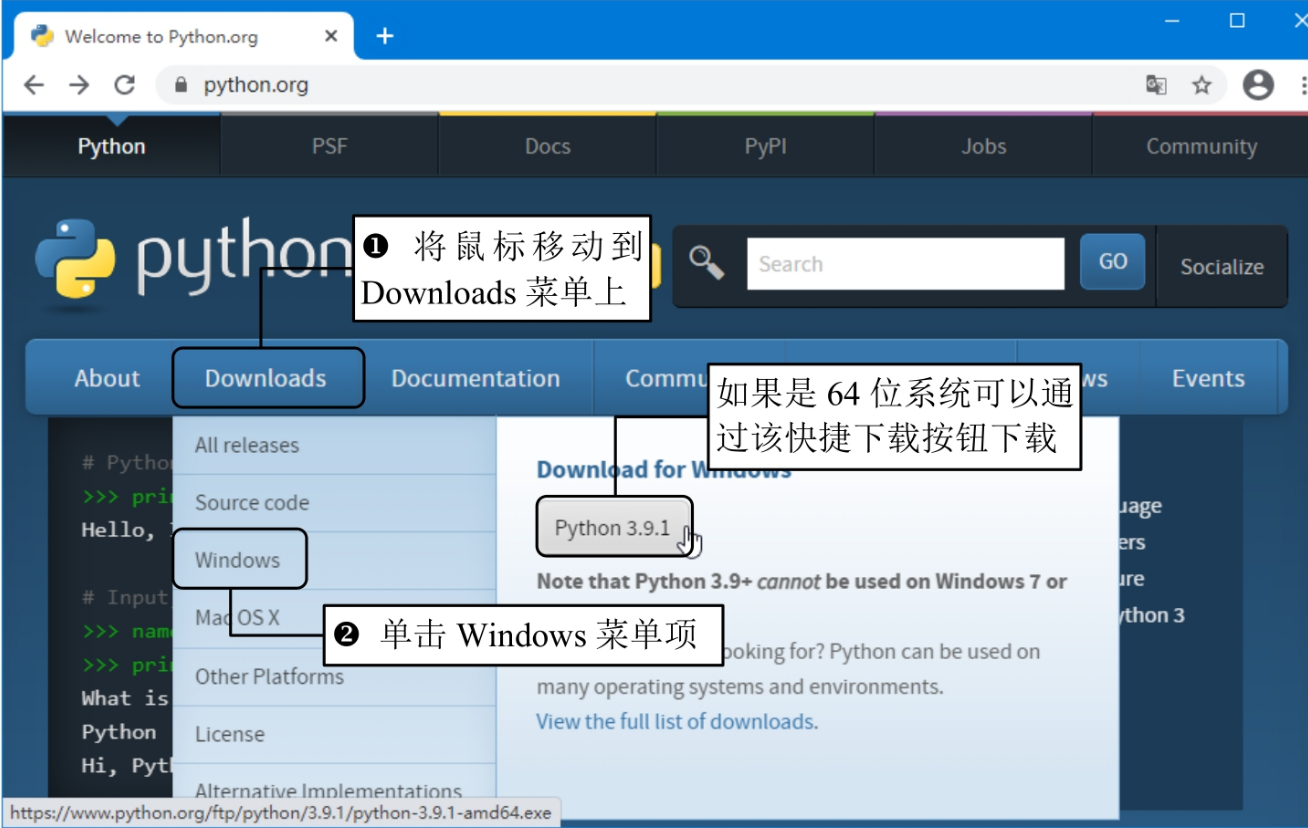The width and height of the screenshot is (1308, 828).
Task: Select Other Platforms in Downloads menu
Action: click(x=334, y=676)
